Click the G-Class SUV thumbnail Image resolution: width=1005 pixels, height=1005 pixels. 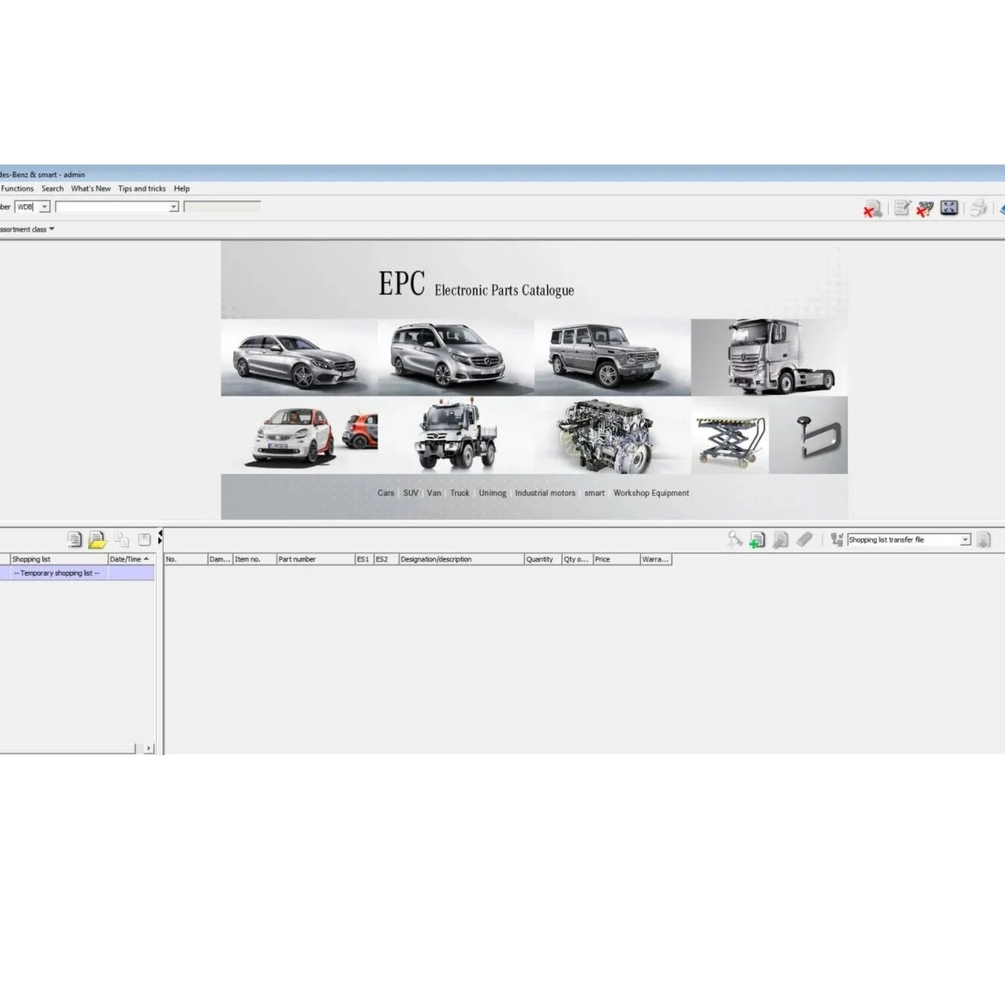tap(612, 358)
